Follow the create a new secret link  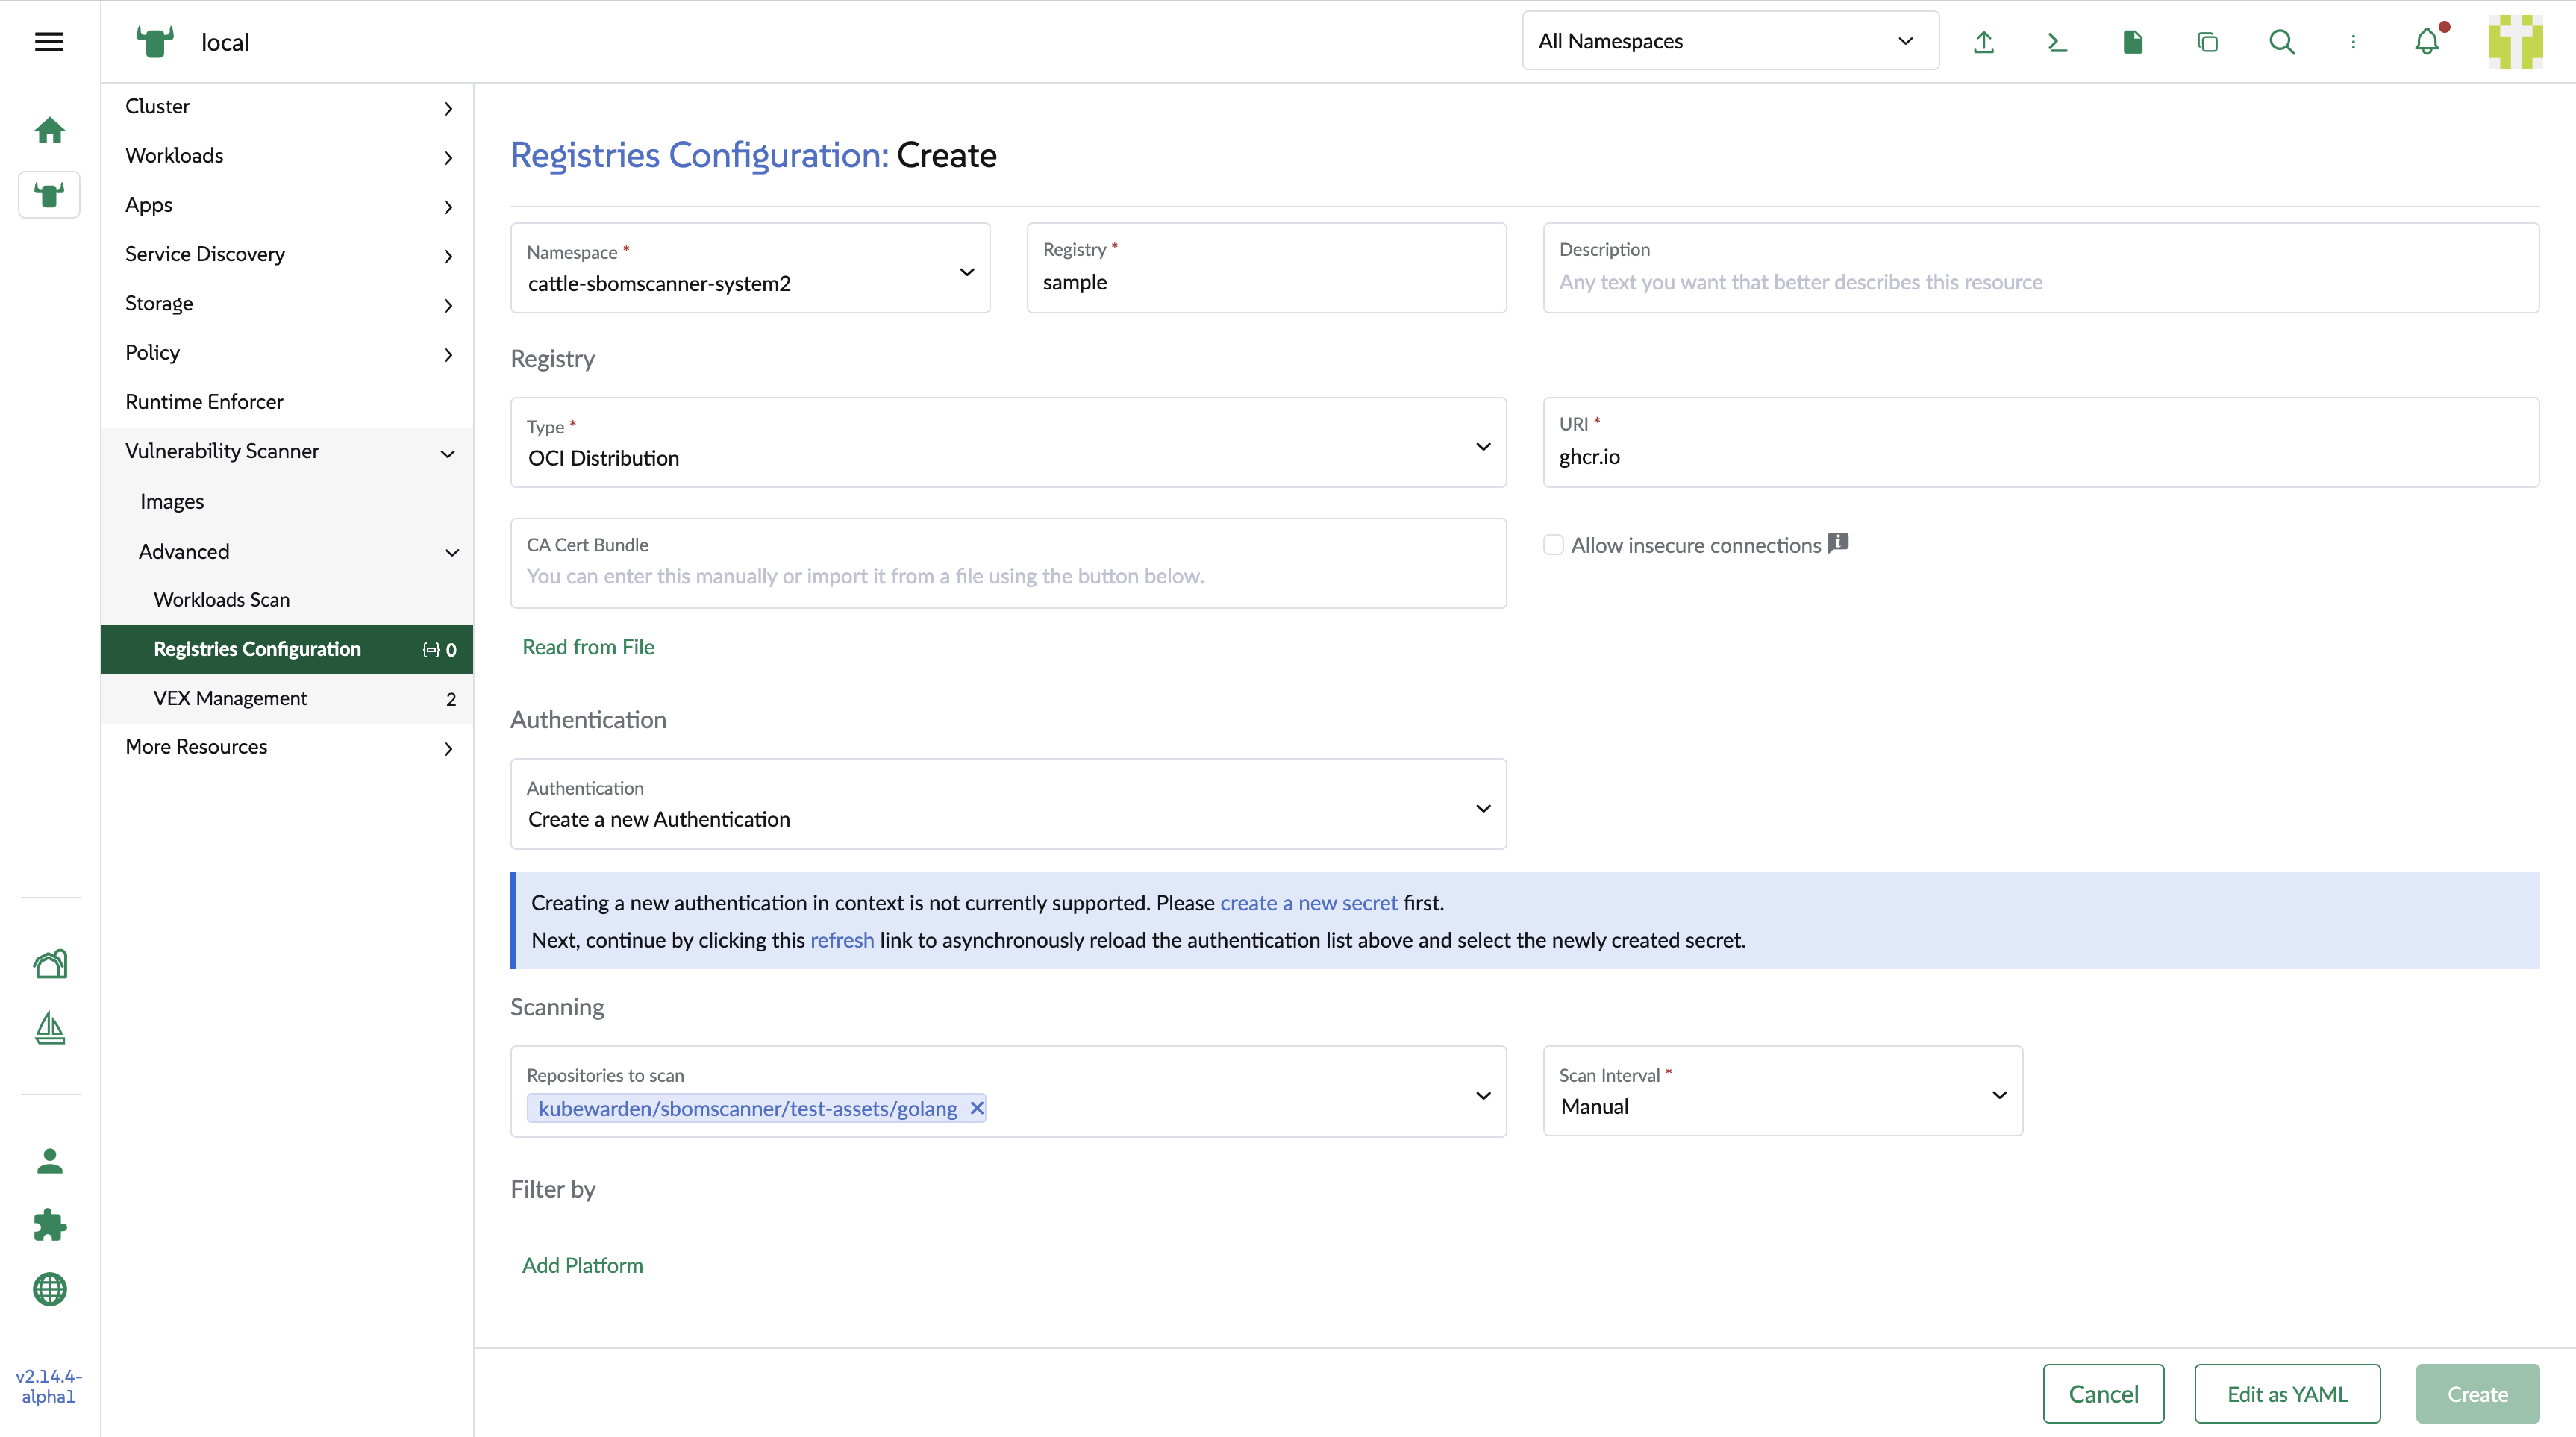(x=1308, y=903)
